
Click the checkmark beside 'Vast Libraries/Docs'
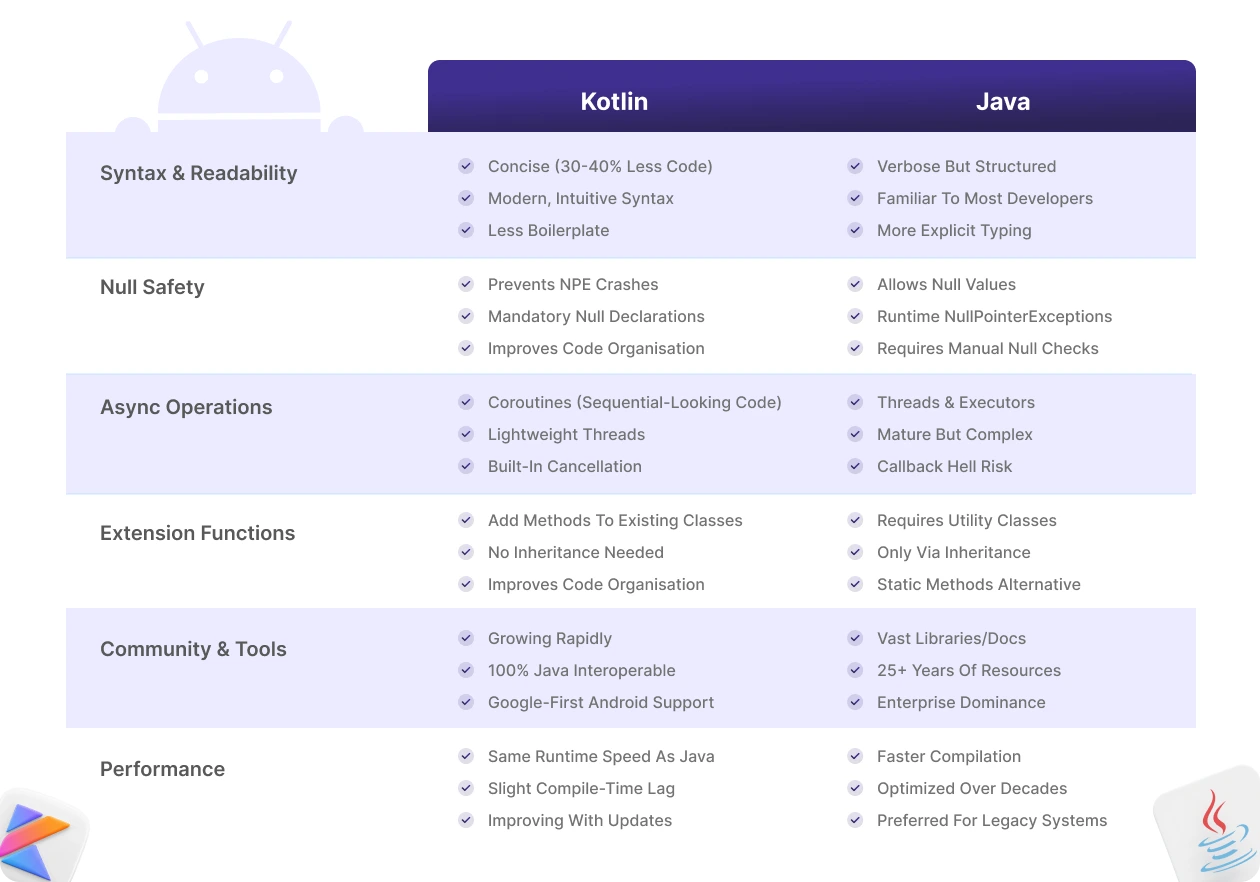(855, 638)
